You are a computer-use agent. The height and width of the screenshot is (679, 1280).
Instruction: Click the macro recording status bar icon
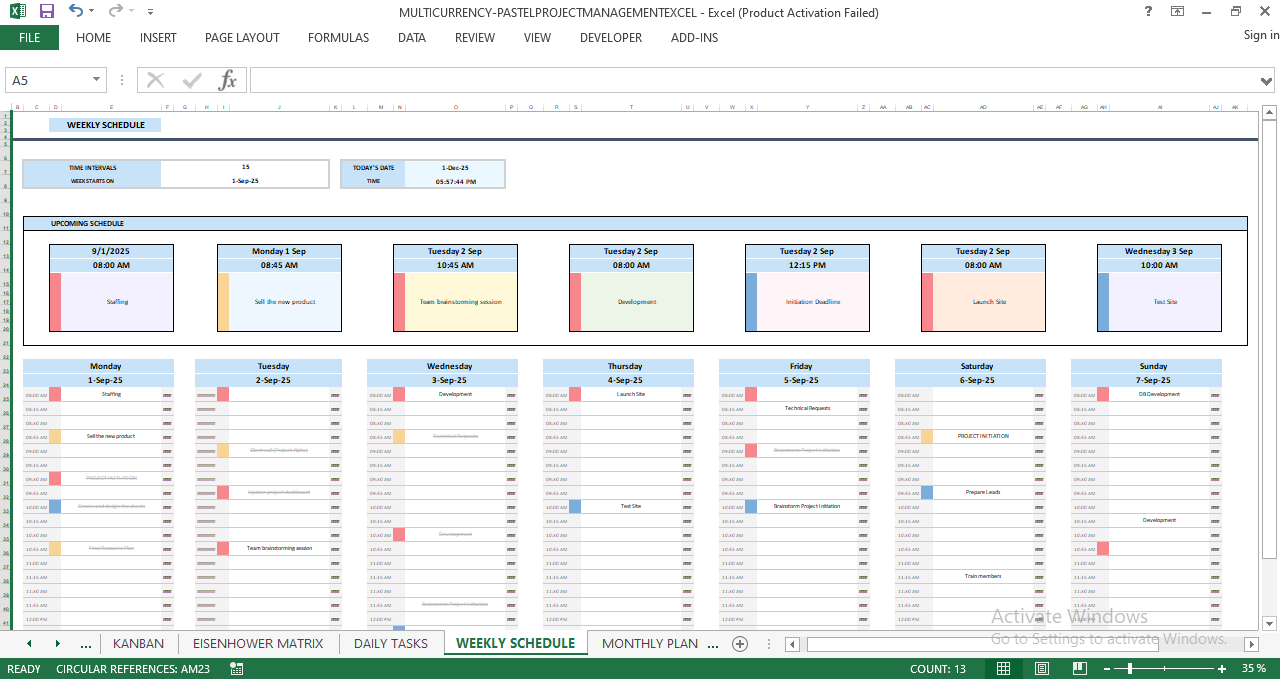[x=236, y=669]
